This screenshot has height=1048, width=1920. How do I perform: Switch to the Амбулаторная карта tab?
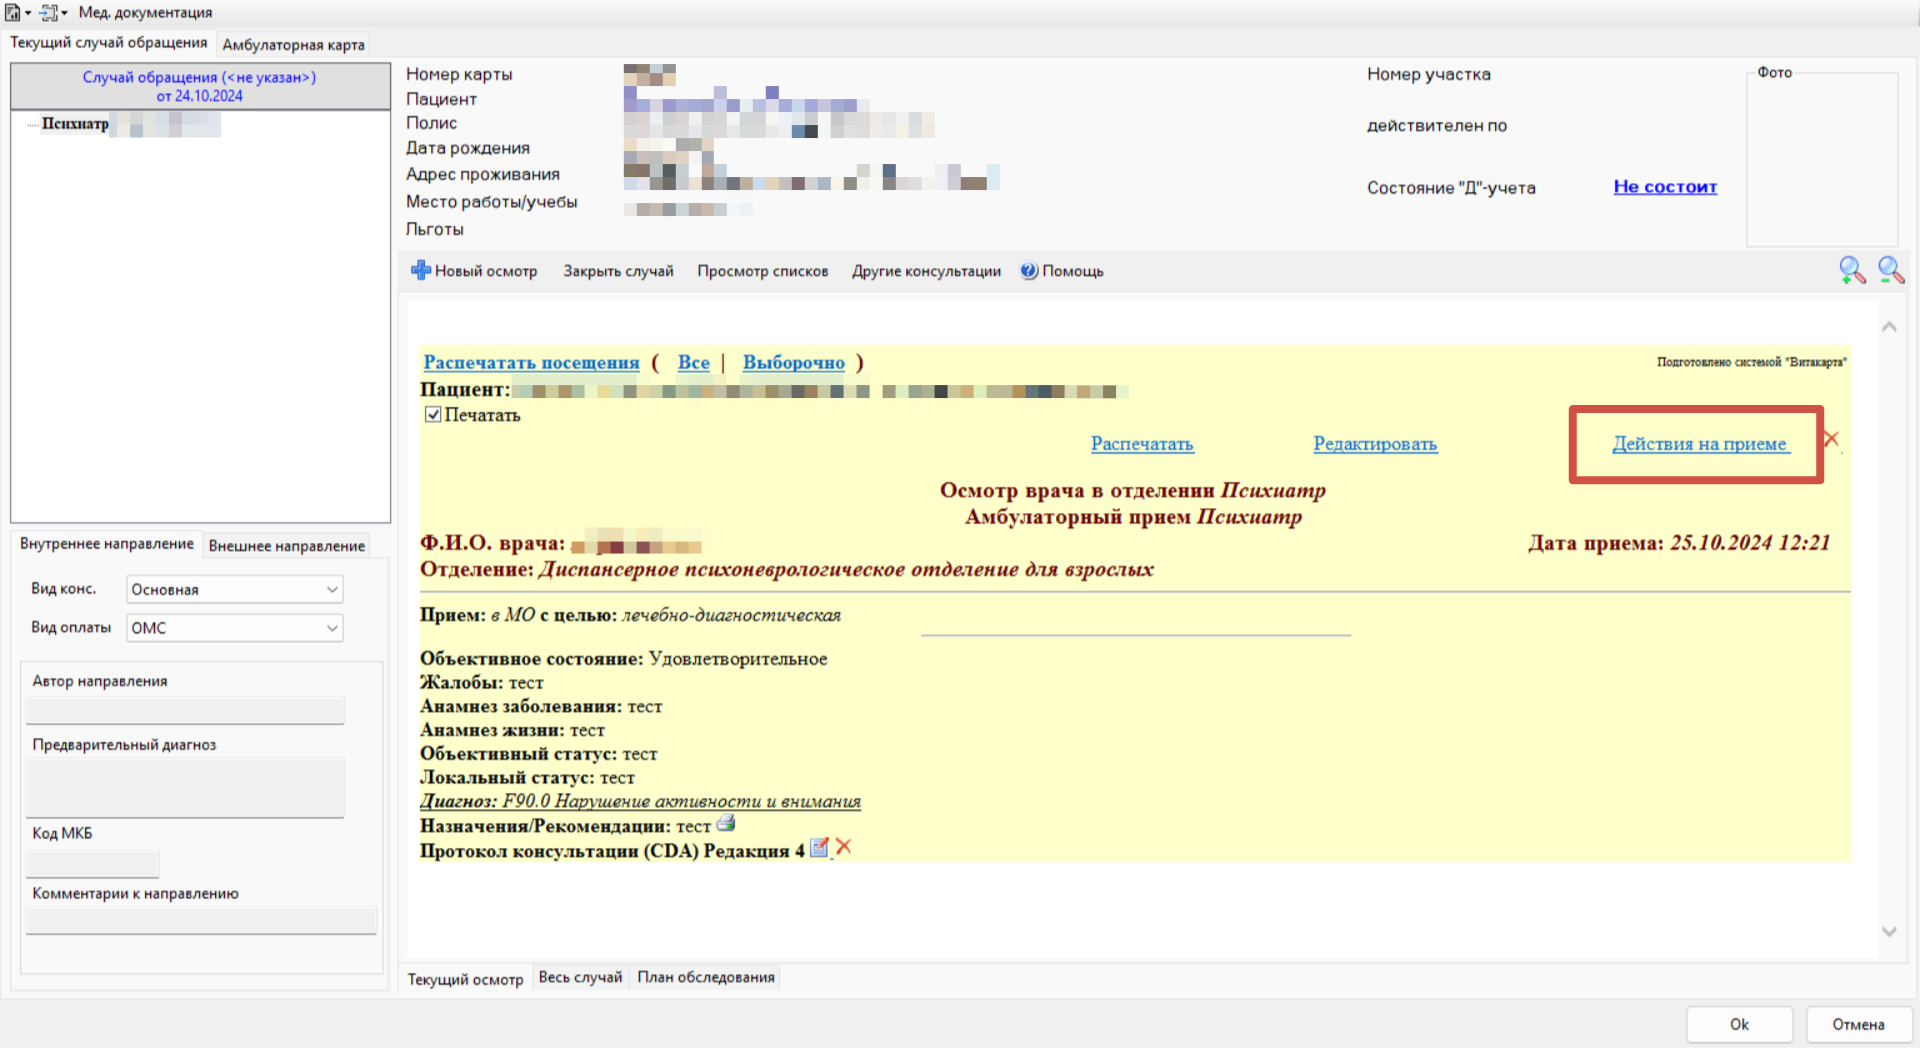point(293,45)
